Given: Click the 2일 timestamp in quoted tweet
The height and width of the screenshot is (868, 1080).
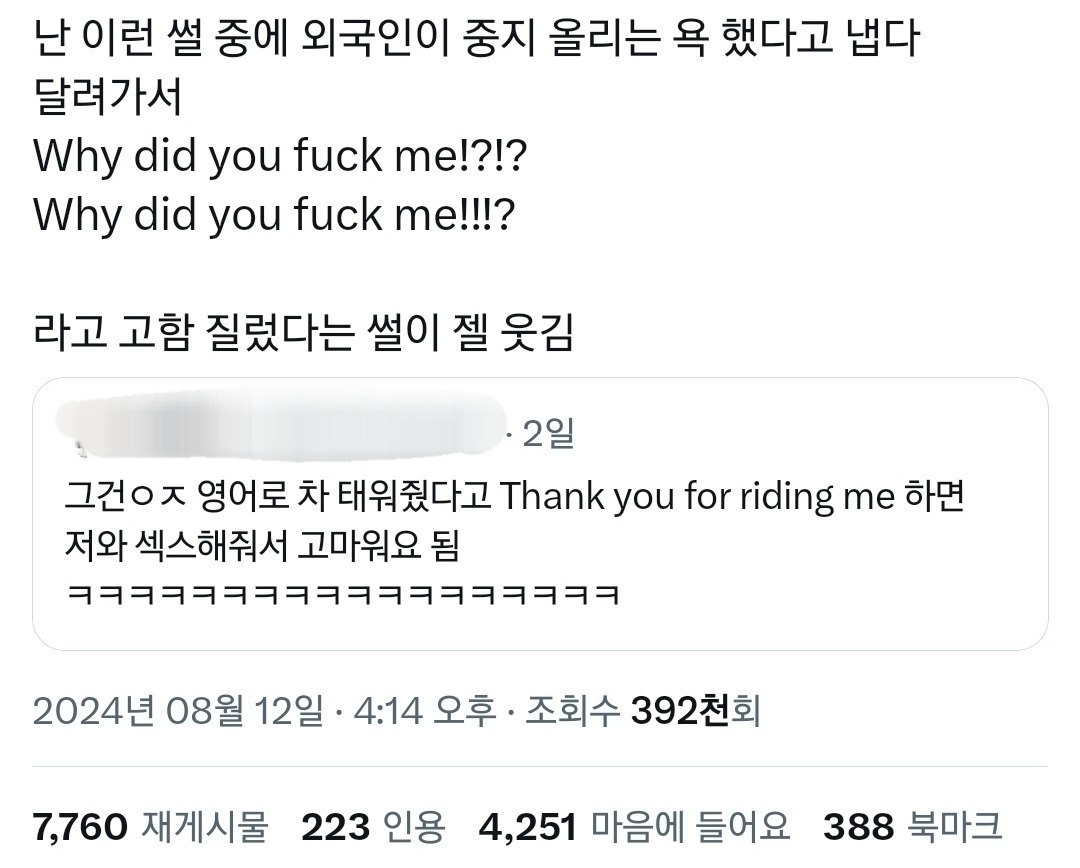Looking at the screenshot, I should 548,434.
